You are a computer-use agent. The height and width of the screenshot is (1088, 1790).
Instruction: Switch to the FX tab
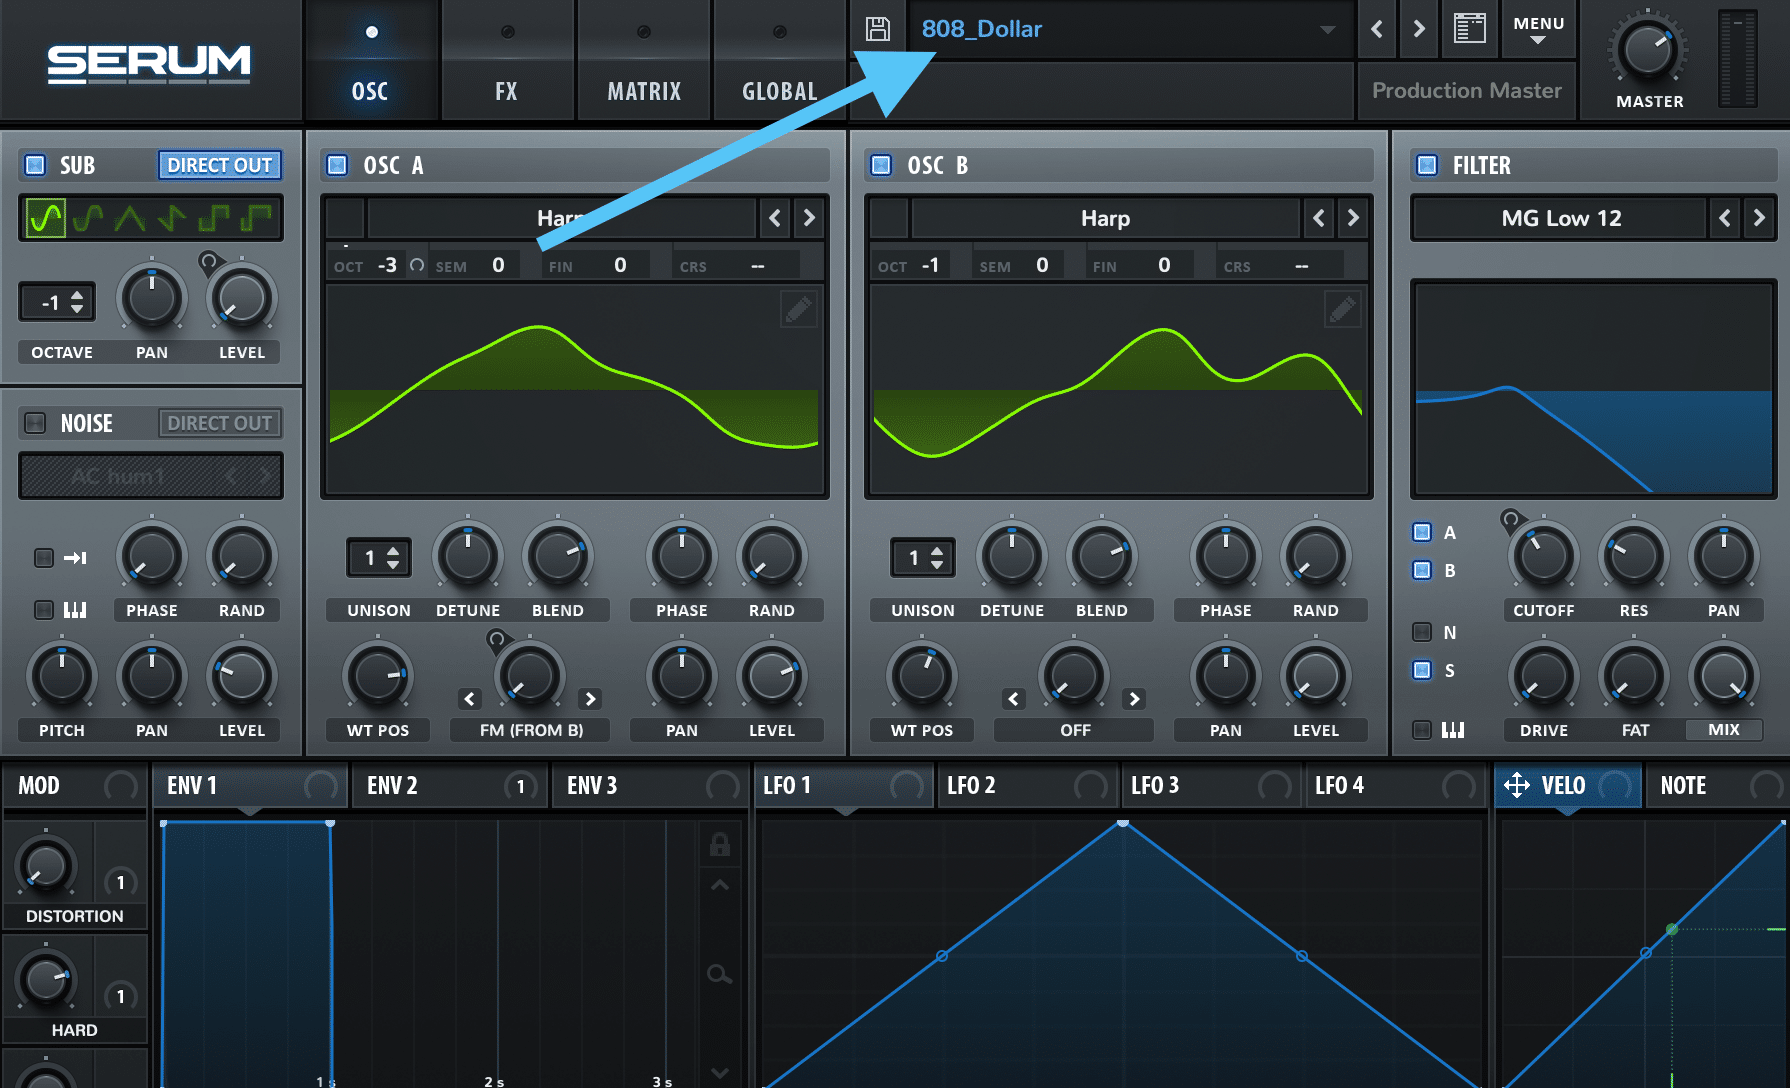point(507,60)
